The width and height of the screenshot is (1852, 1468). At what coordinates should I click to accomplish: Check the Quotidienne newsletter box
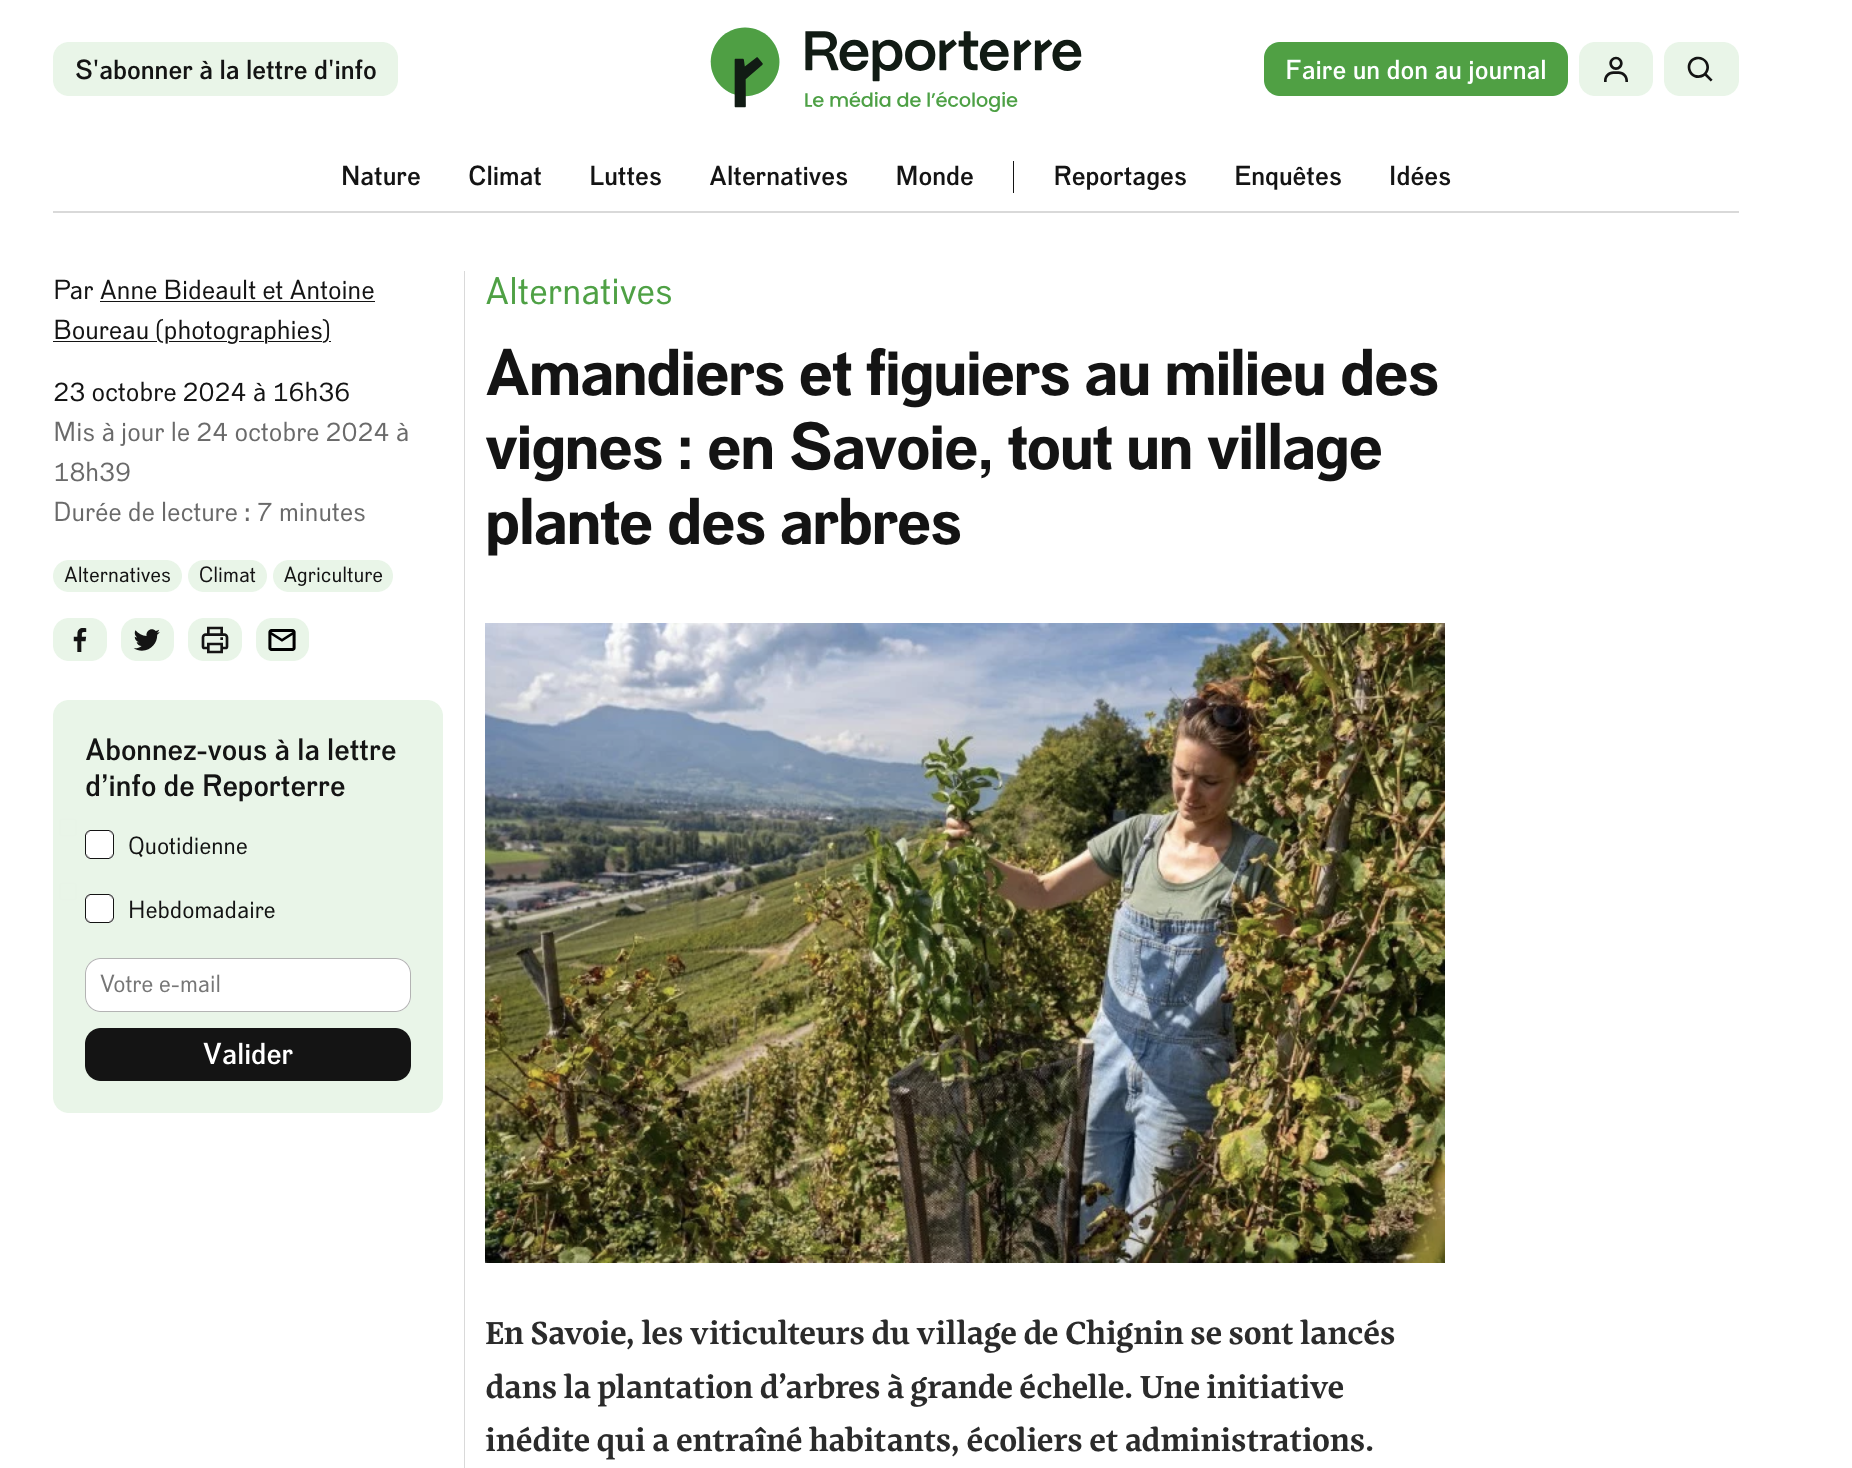99,845
